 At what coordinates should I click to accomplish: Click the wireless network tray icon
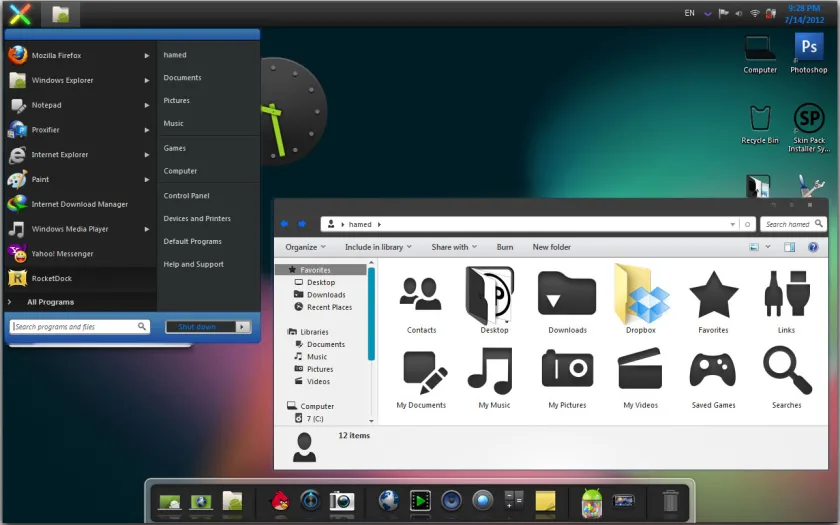[754, 13]
